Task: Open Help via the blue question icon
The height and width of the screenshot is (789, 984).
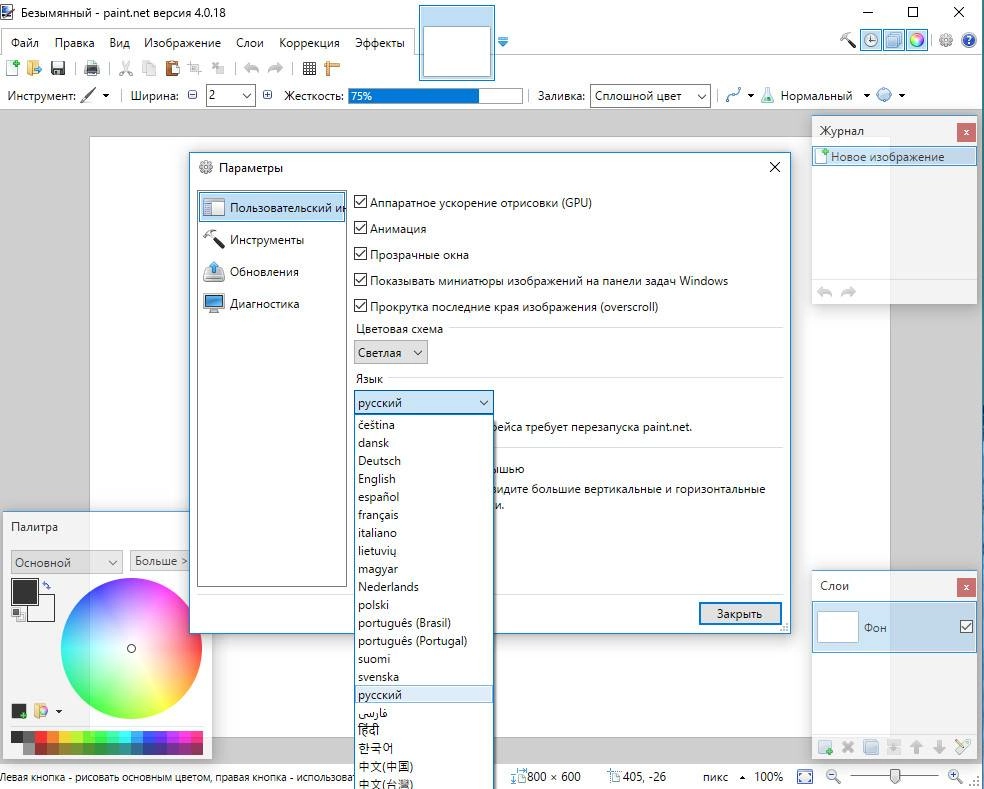Action: (x=968, y=40)
